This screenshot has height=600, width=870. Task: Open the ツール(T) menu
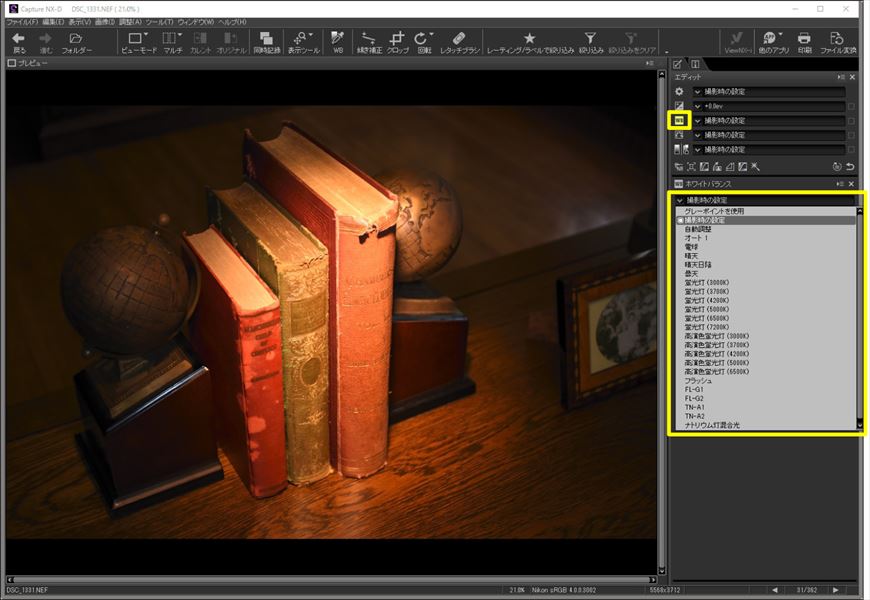(x=160, y=22)
